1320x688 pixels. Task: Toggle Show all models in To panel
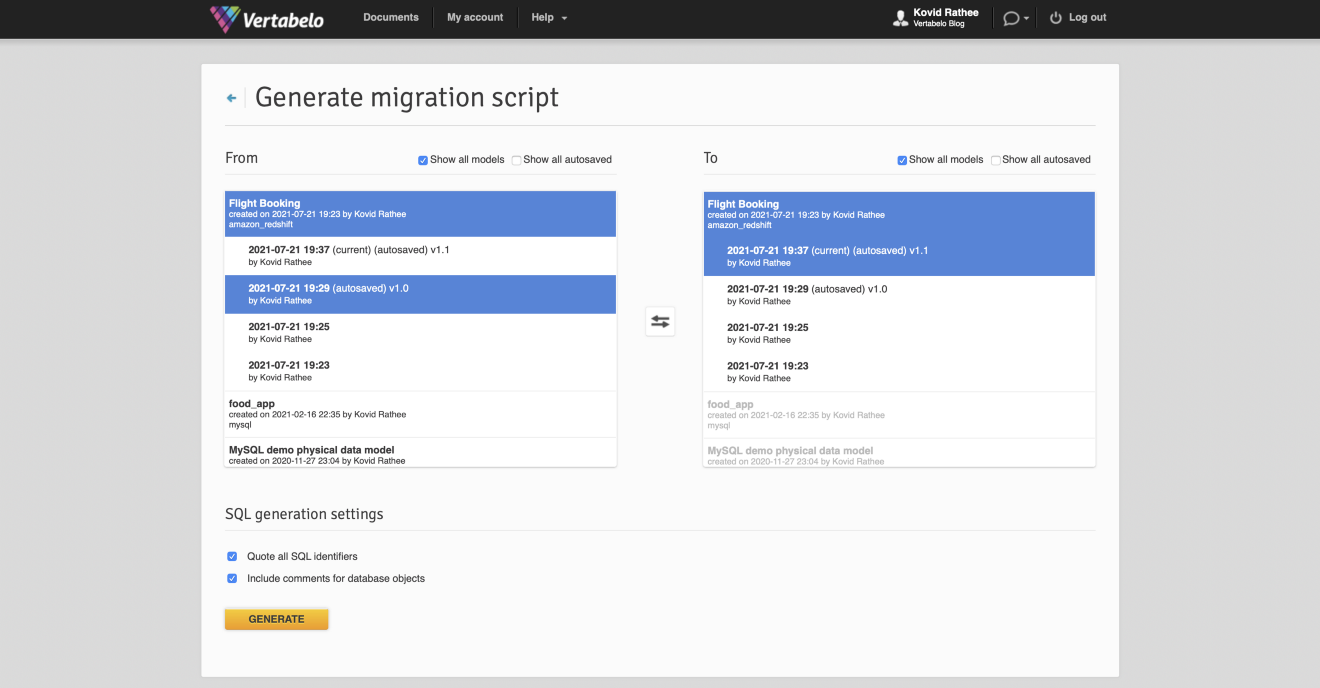(x=902, y=160)
